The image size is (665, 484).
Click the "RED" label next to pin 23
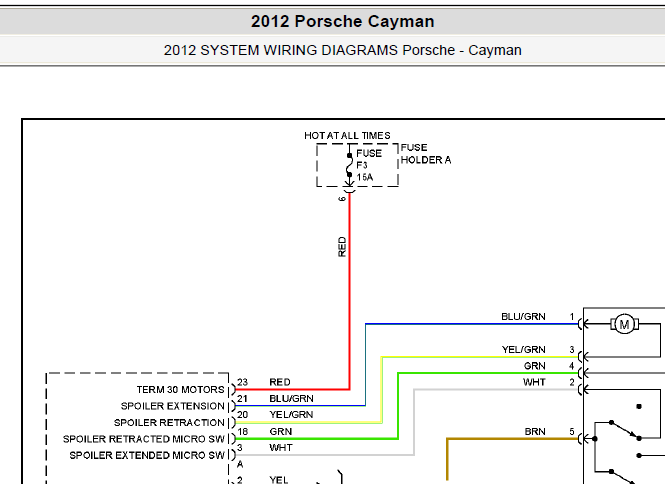[x=280, y=382]
